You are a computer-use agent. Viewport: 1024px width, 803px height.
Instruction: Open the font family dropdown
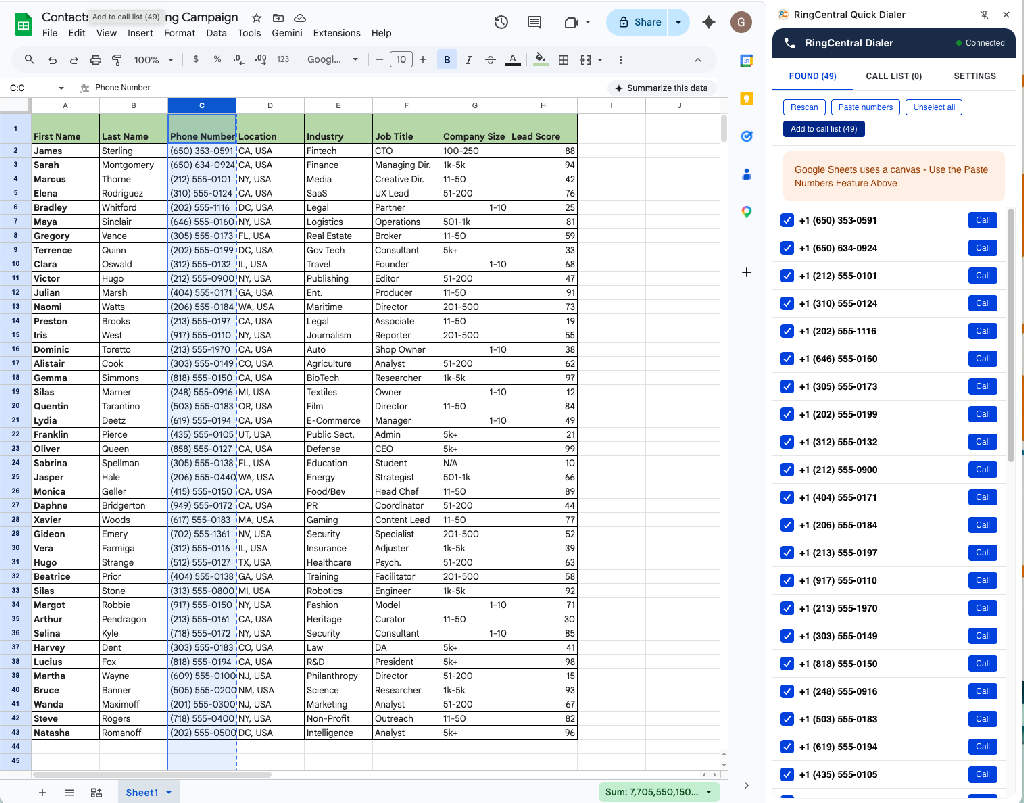[332, 59]
